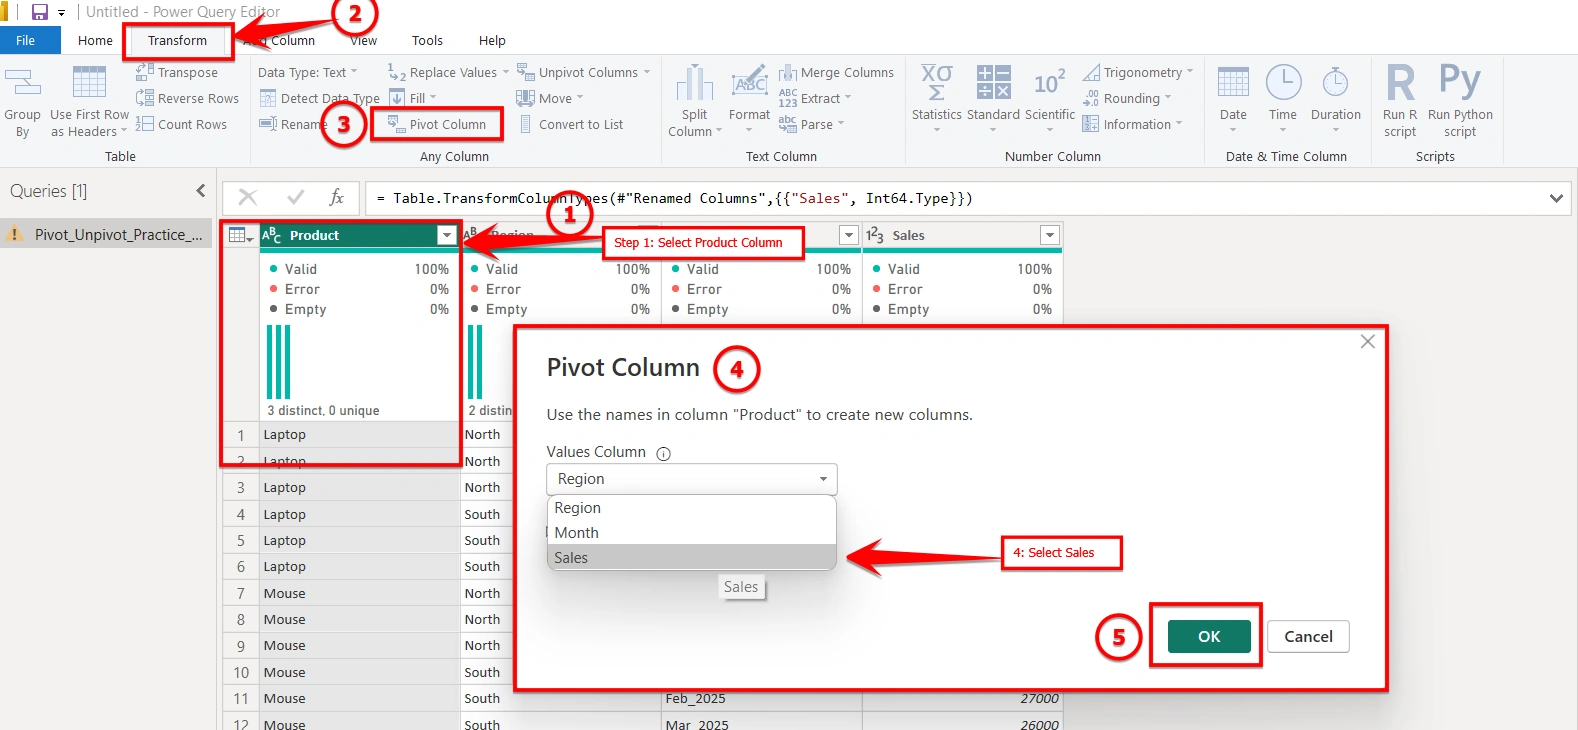Collapse the Queries pane
The height and width of the screenshot is (730, 1578).
coord(201,190)
